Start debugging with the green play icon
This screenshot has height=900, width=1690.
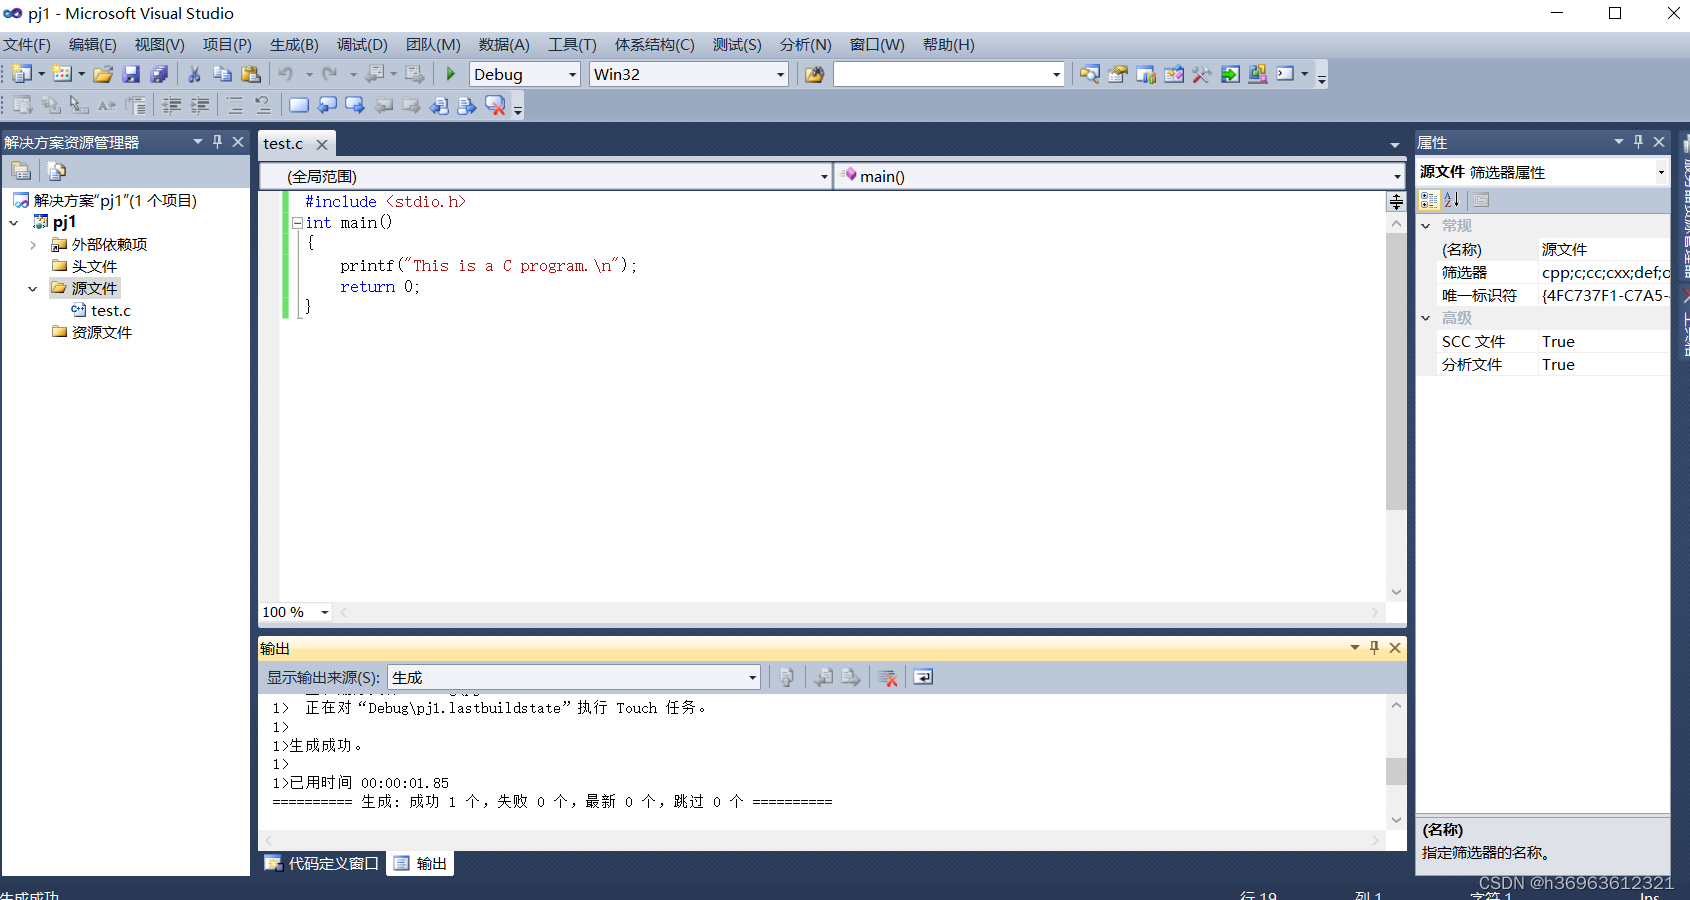pyautogui.click(x=451, y=74)
